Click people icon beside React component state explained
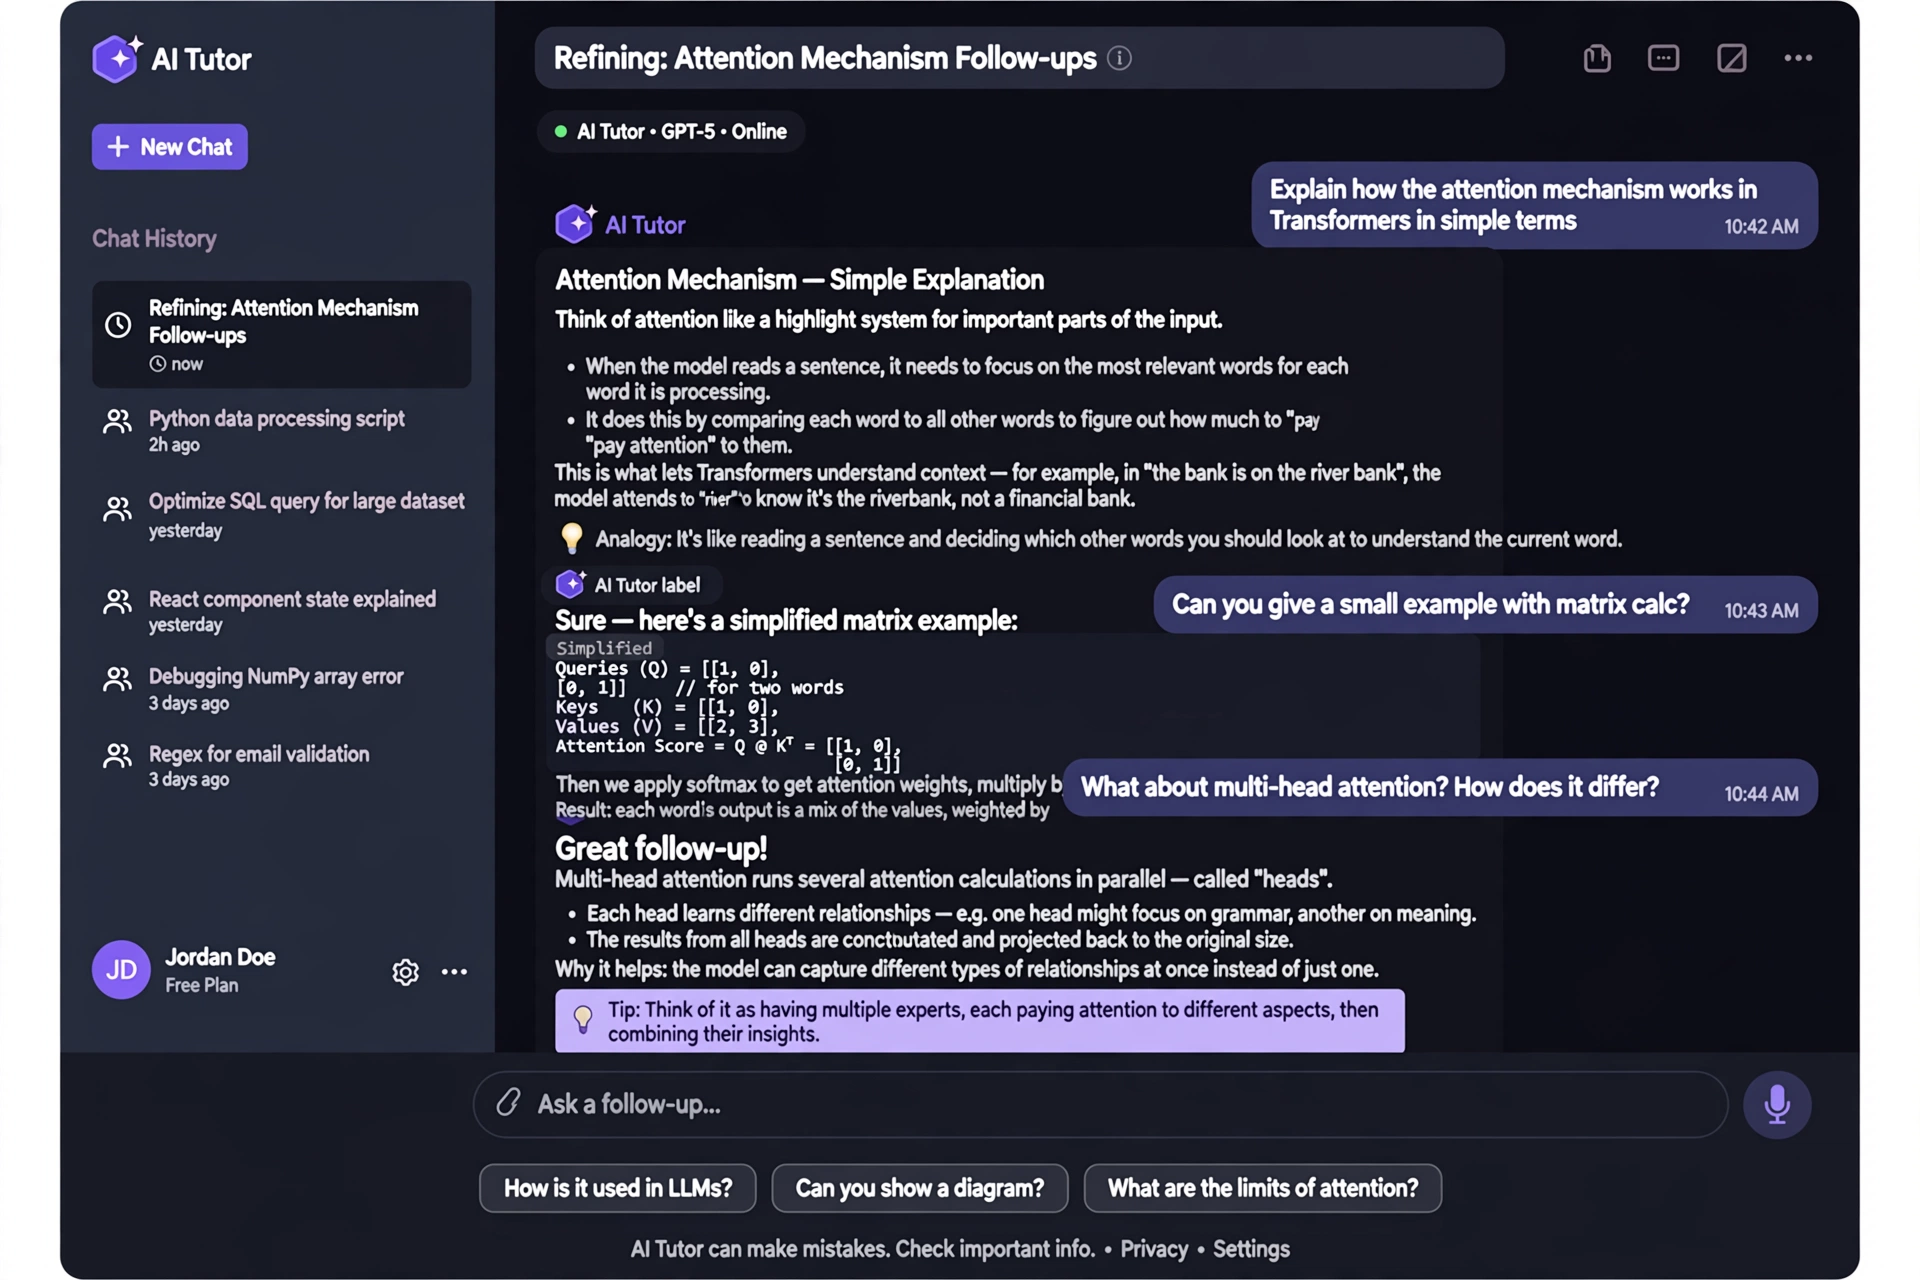Screen dimensions: 1920x1280 [x=117, y=601]
